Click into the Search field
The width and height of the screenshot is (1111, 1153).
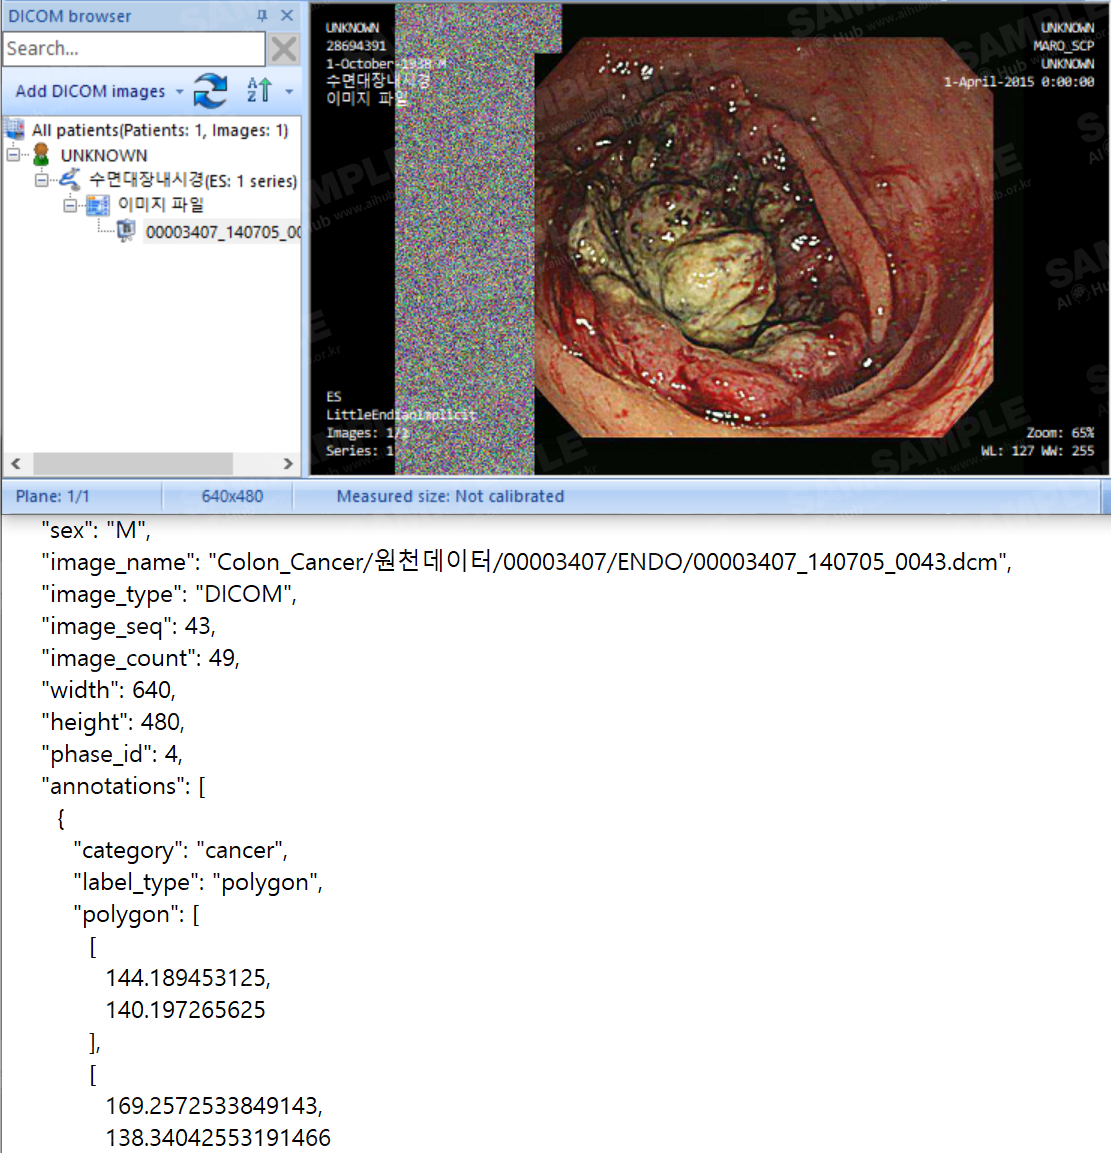tap(133, 48)
